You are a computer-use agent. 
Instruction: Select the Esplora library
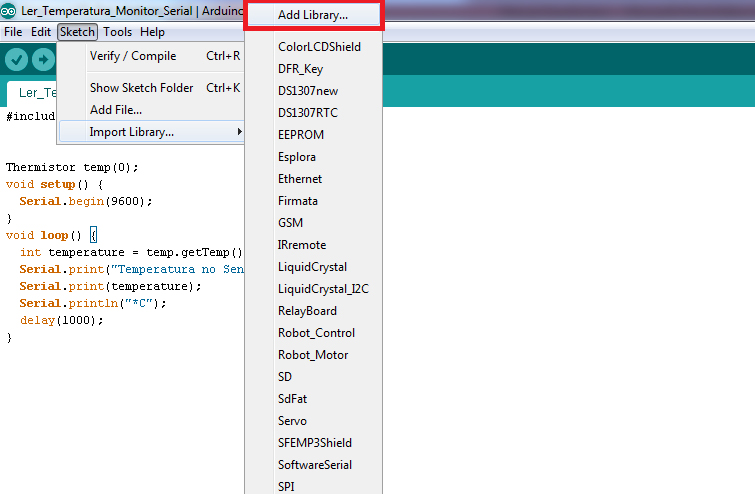coord(313,157)
